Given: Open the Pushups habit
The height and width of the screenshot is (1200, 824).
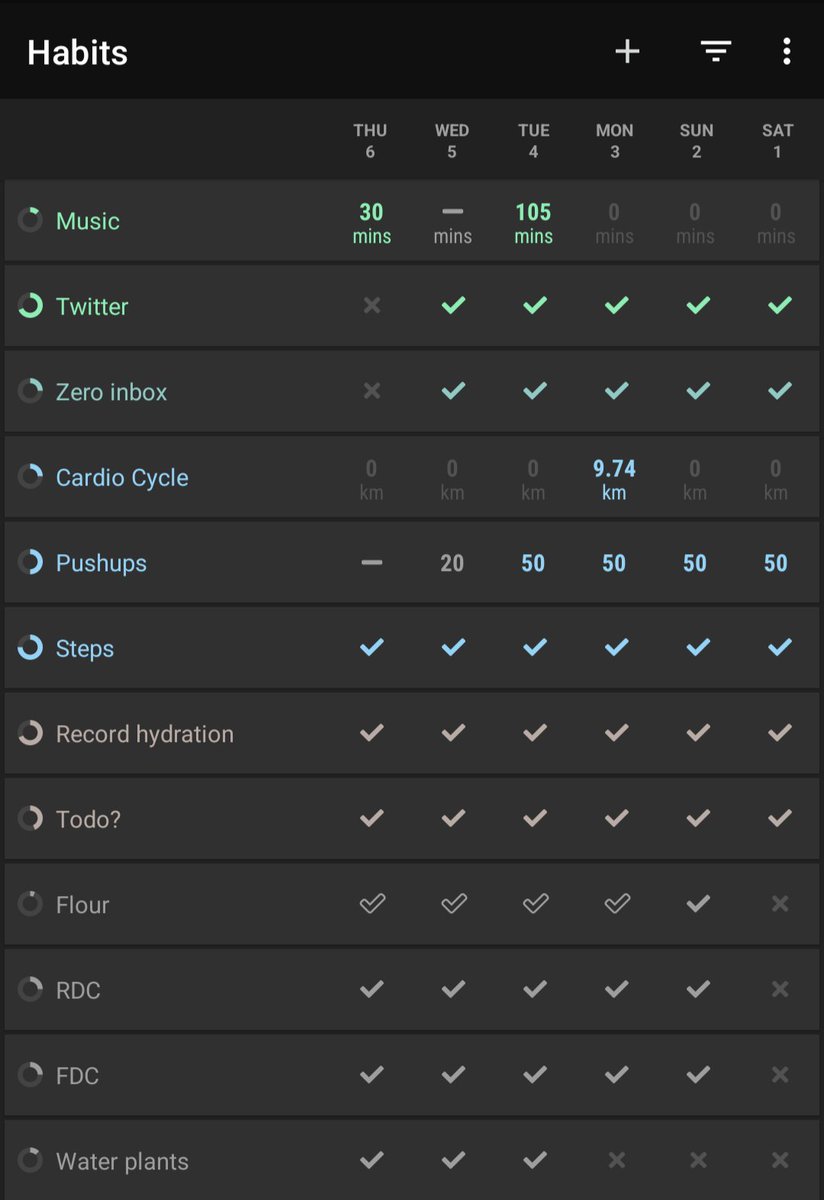Looking at the screenshot, I should [x=101, y=563].
